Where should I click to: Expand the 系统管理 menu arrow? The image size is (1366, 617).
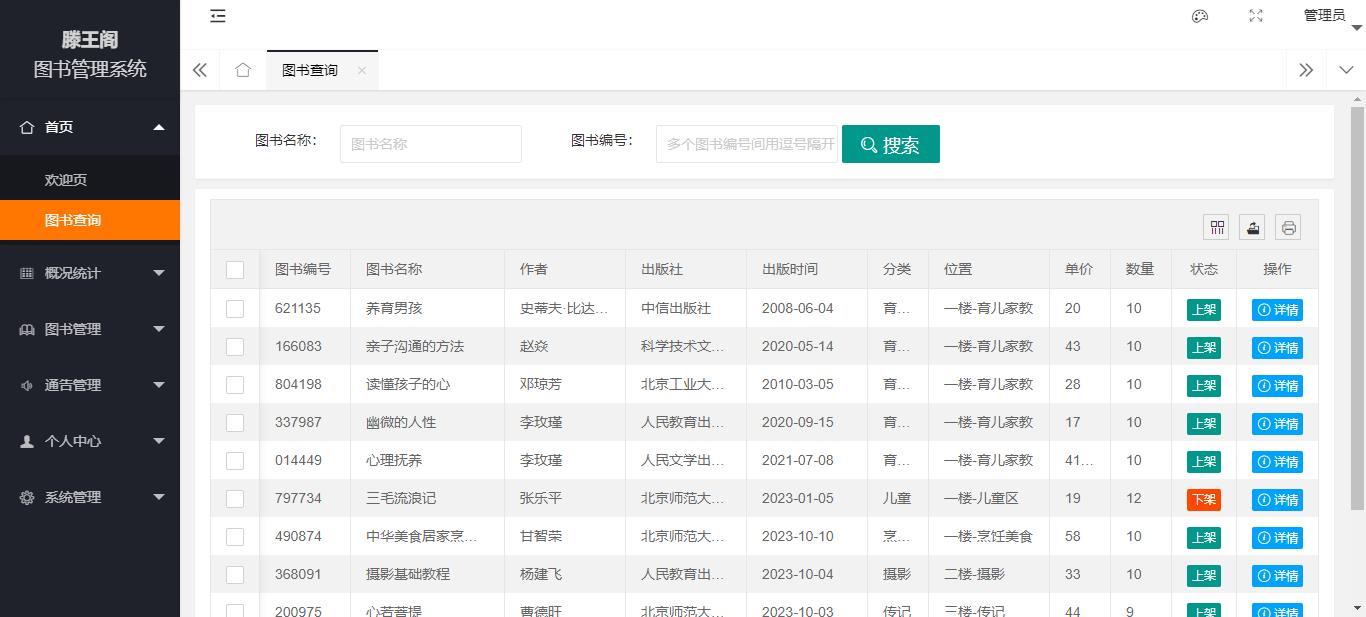point(159,497)
